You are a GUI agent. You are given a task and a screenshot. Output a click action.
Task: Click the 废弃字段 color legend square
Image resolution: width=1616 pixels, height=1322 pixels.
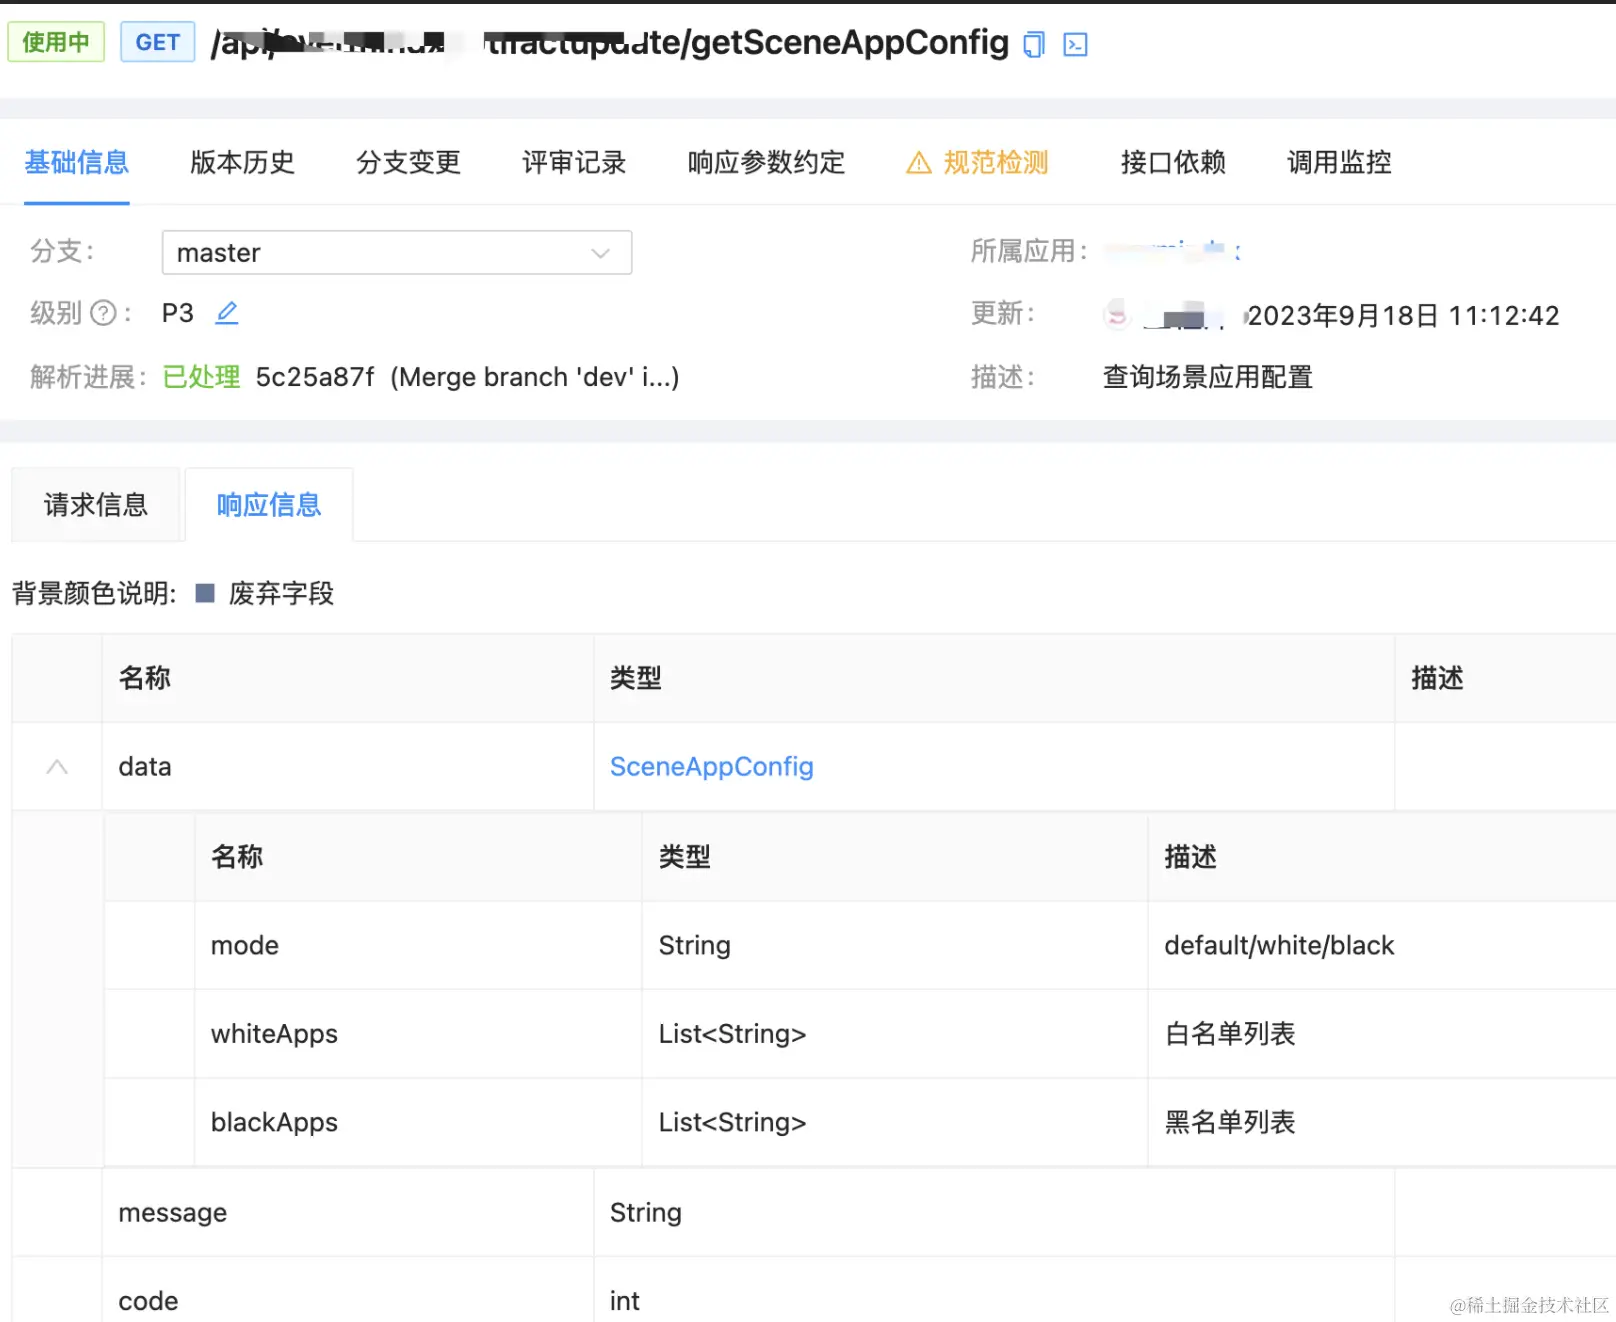pos(204,594)
